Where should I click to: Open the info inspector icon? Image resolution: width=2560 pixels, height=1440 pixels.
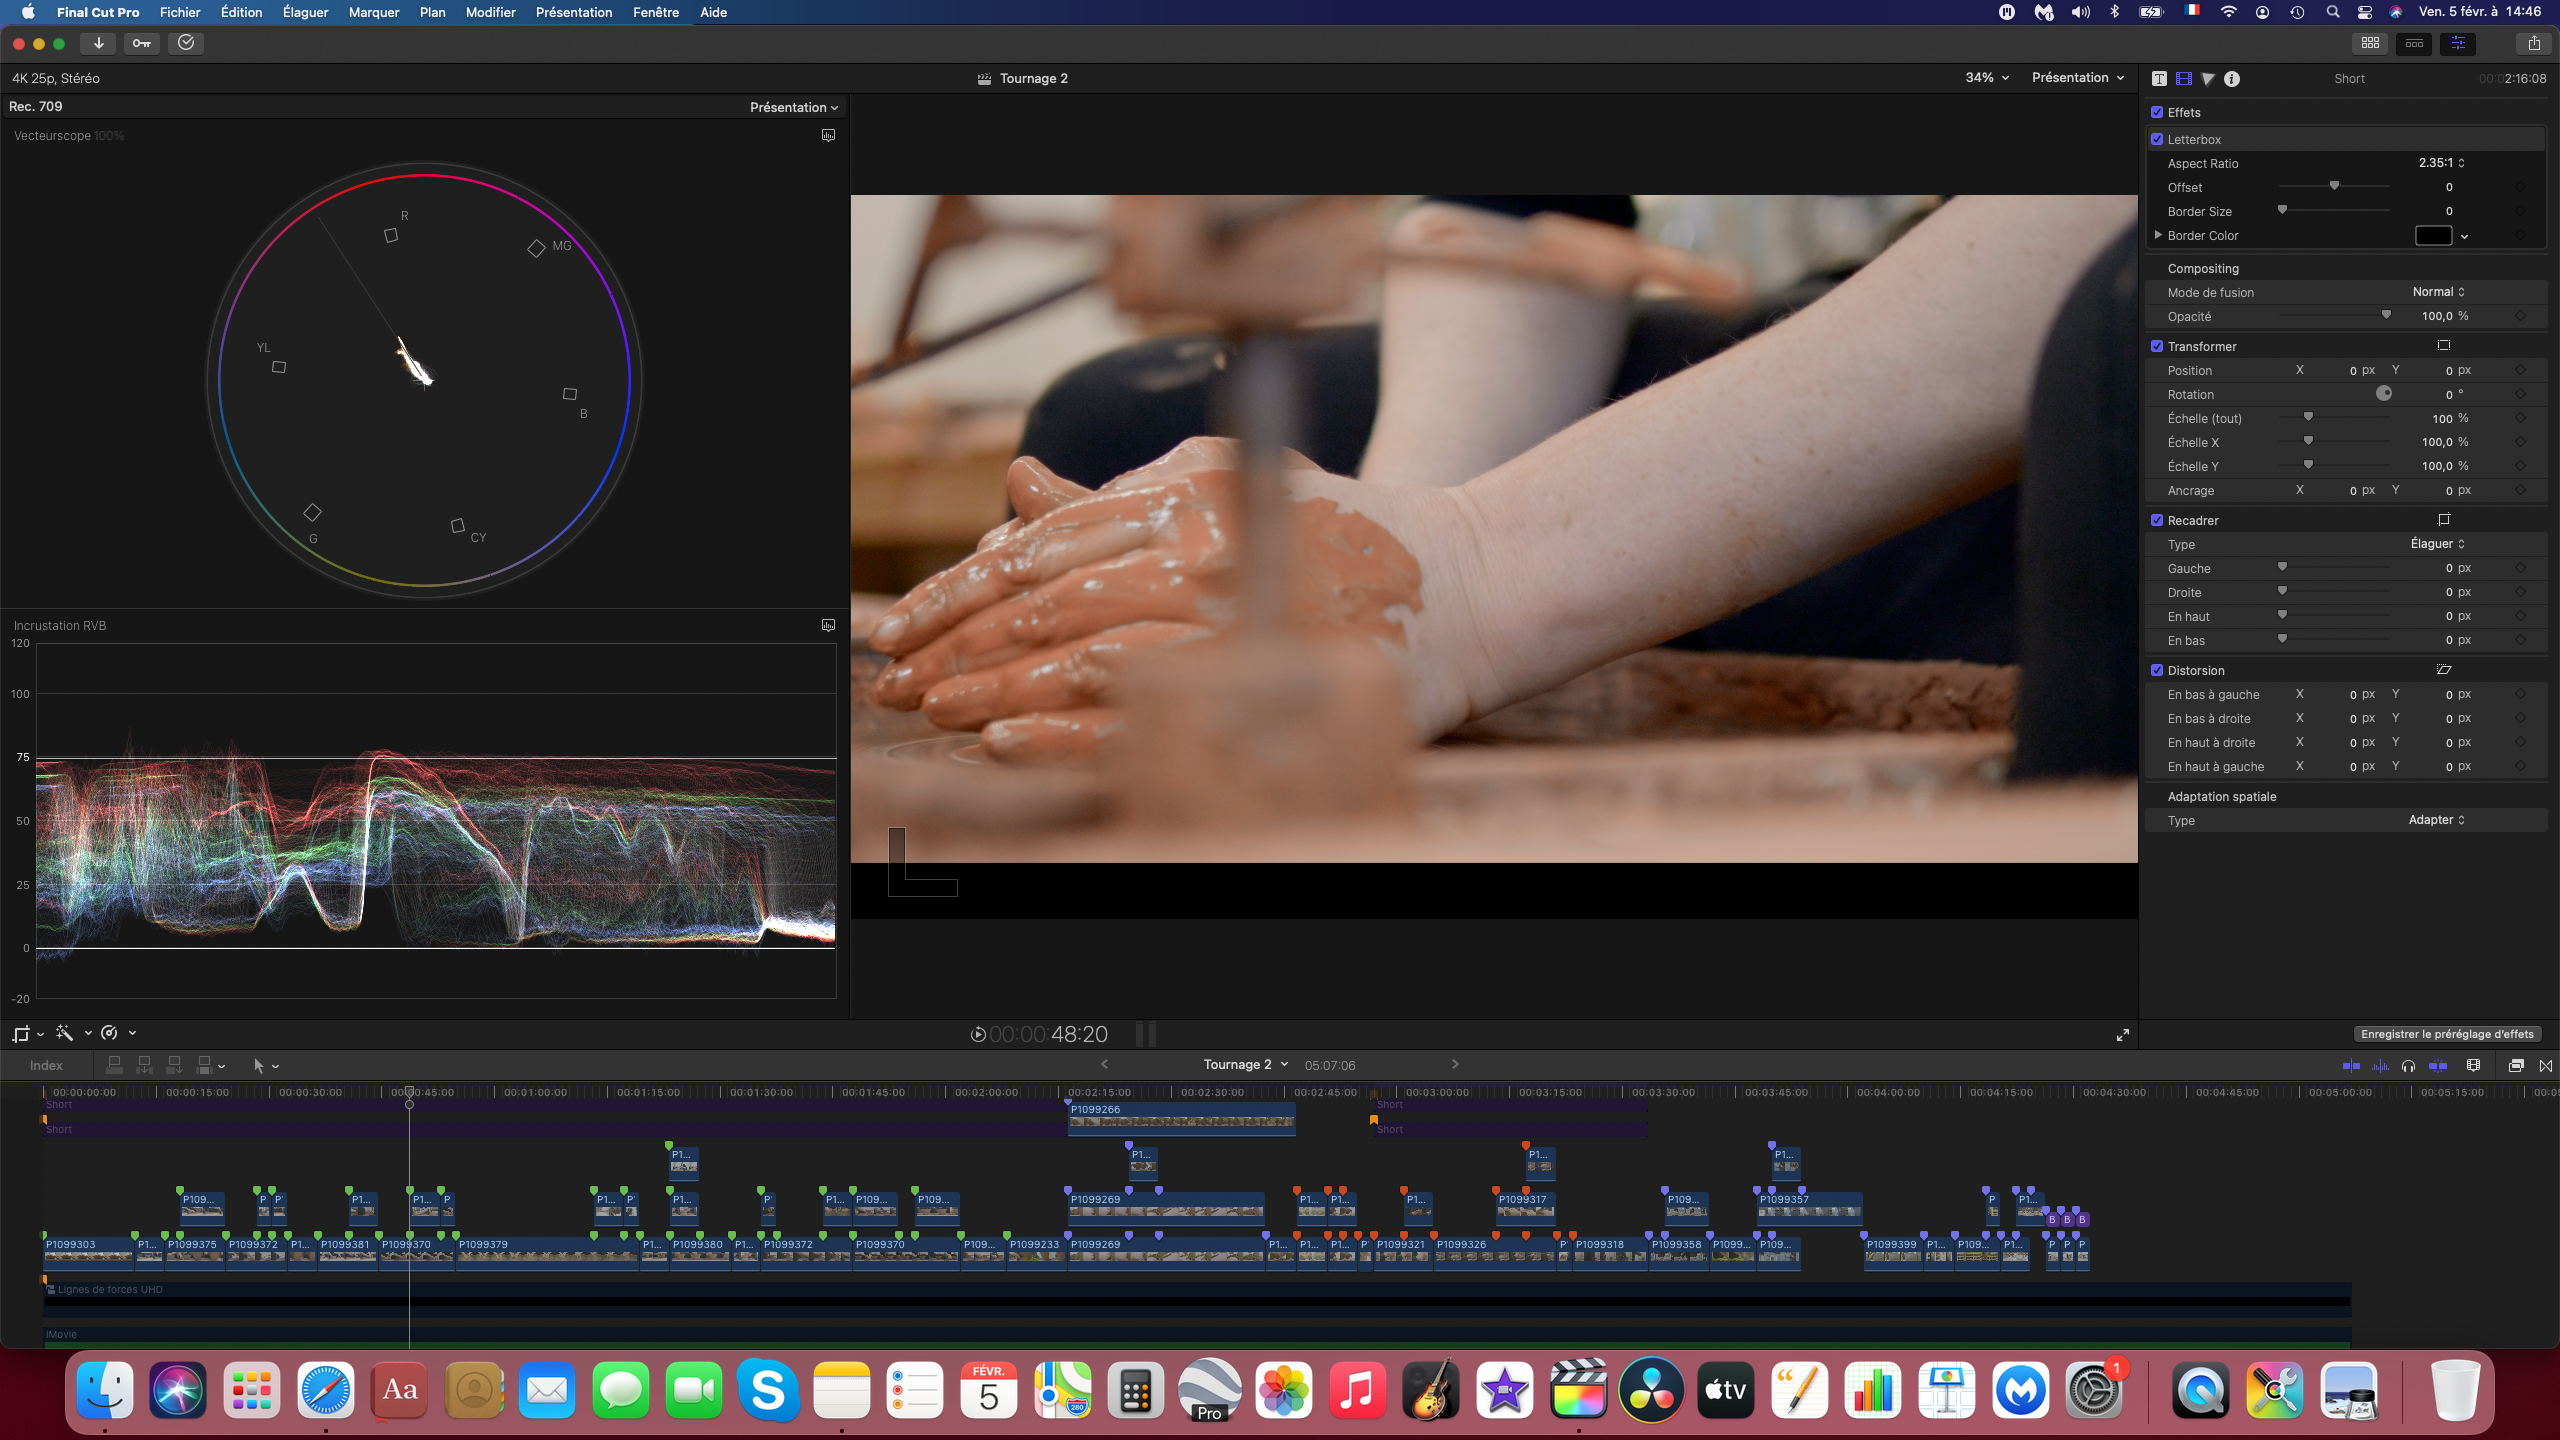[x=2232, y=79]
